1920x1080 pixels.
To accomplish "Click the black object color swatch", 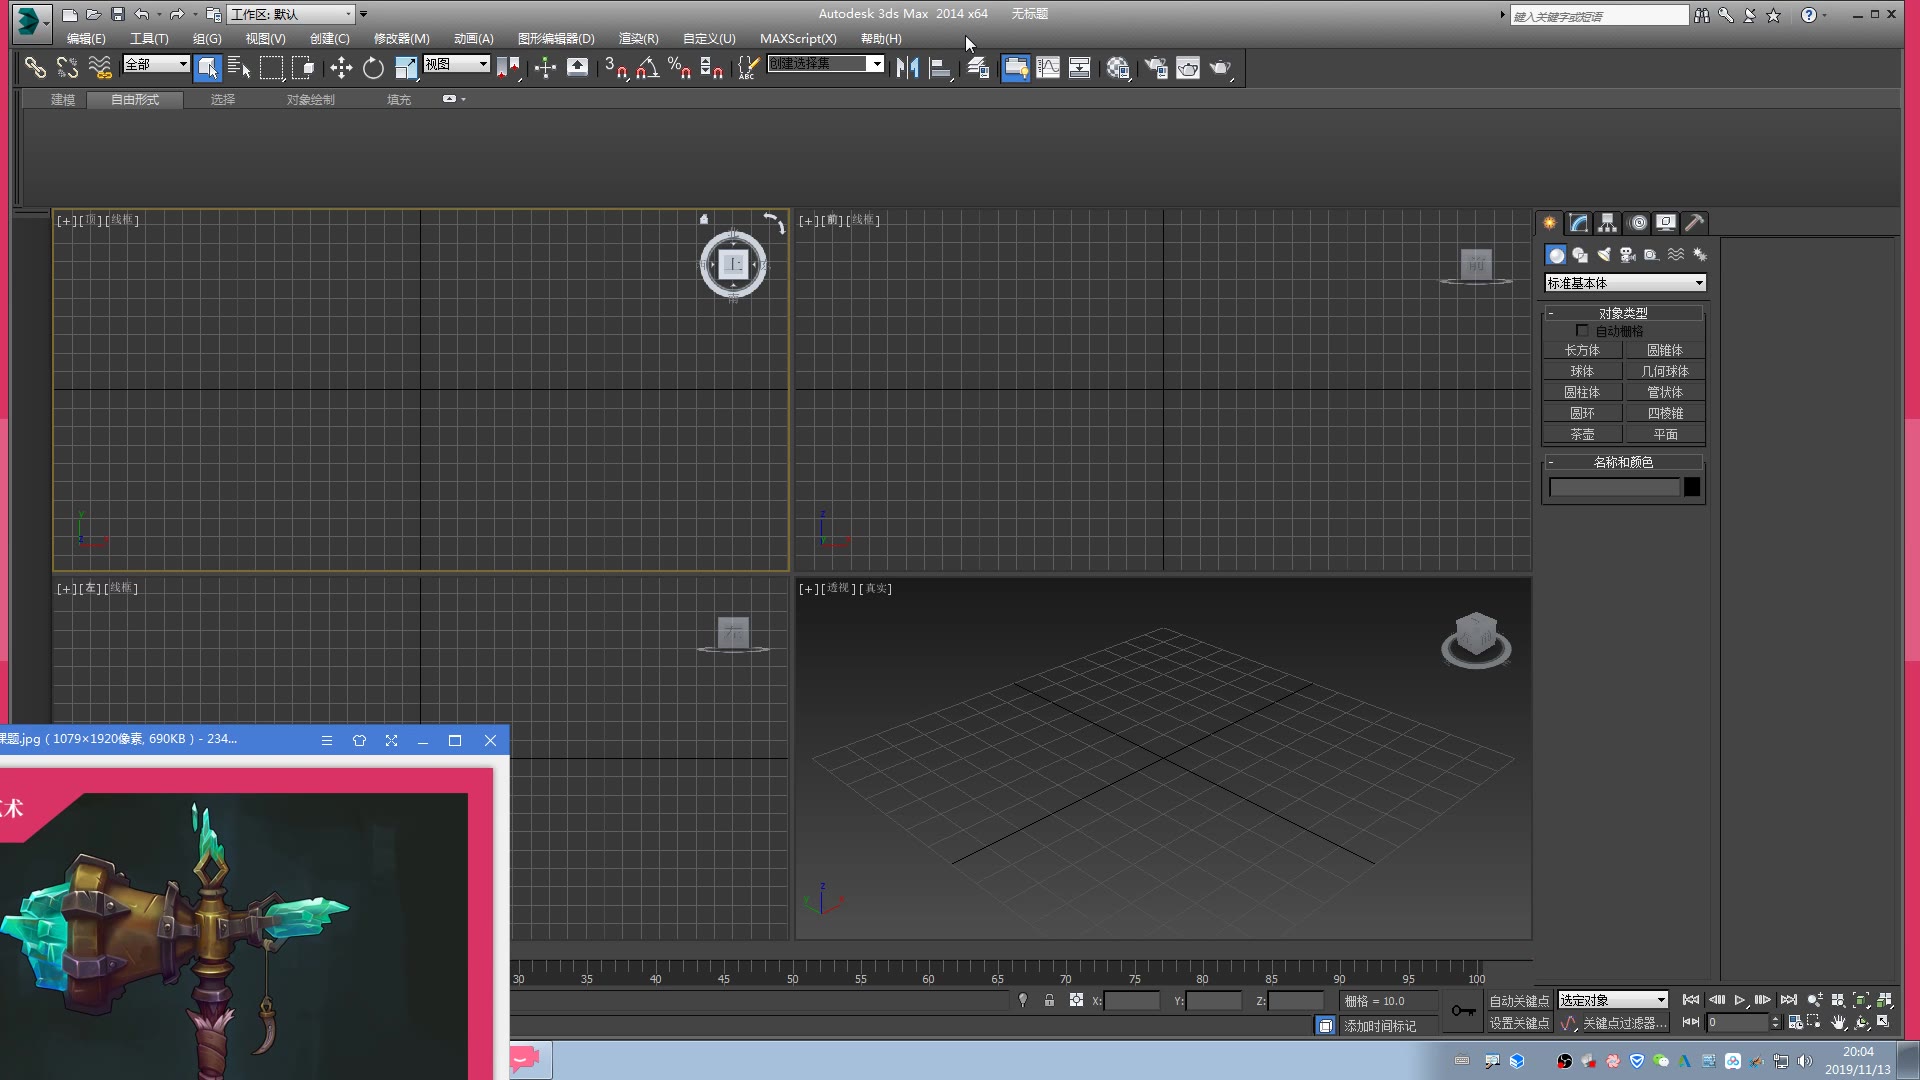I will (1692, 487).
